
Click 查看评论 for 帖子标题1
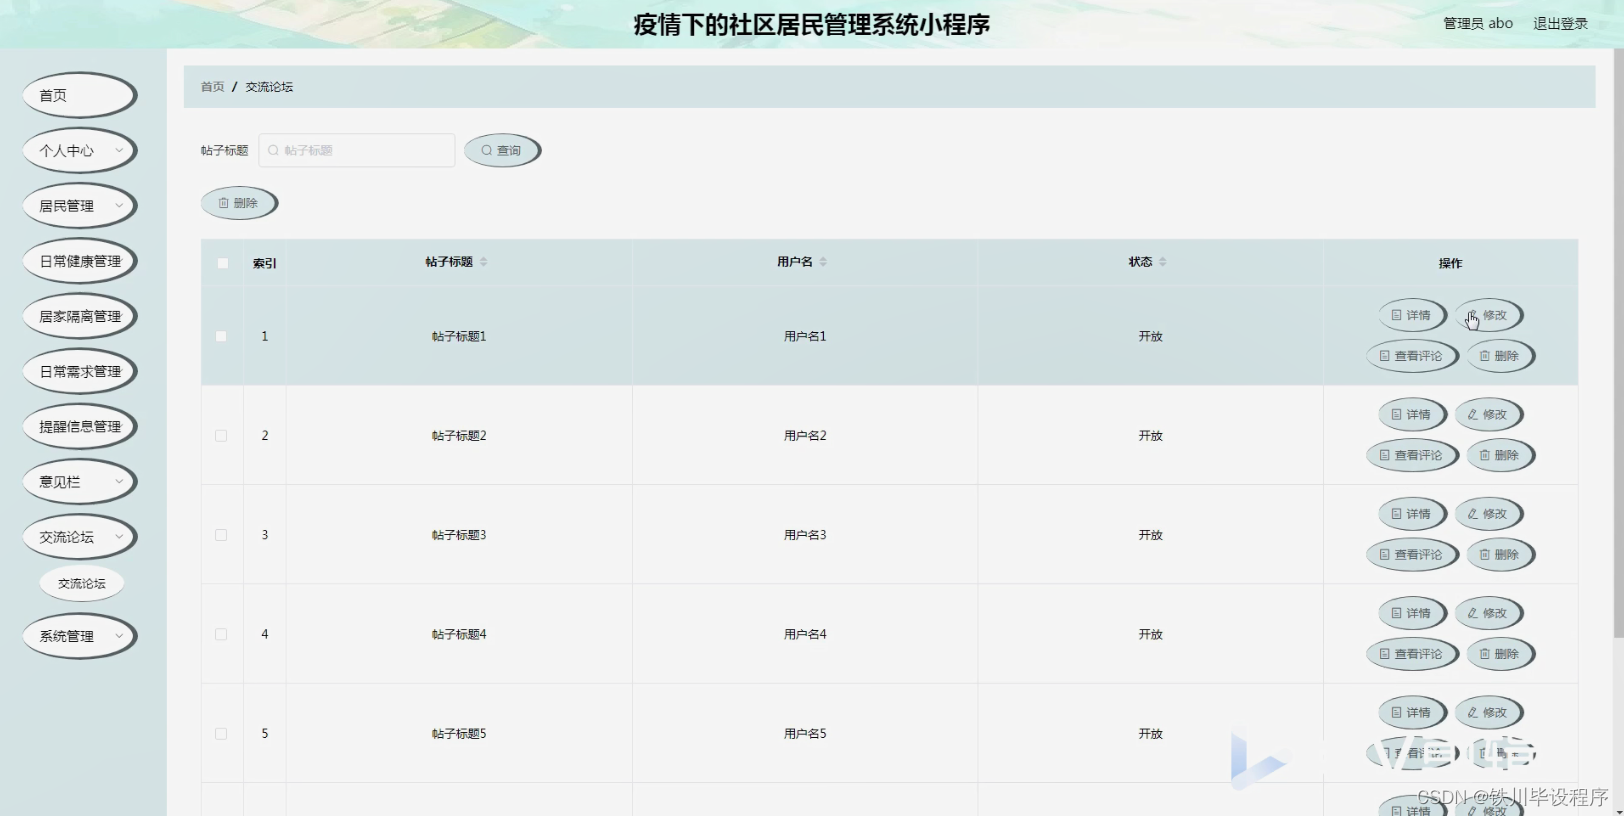1412,356
